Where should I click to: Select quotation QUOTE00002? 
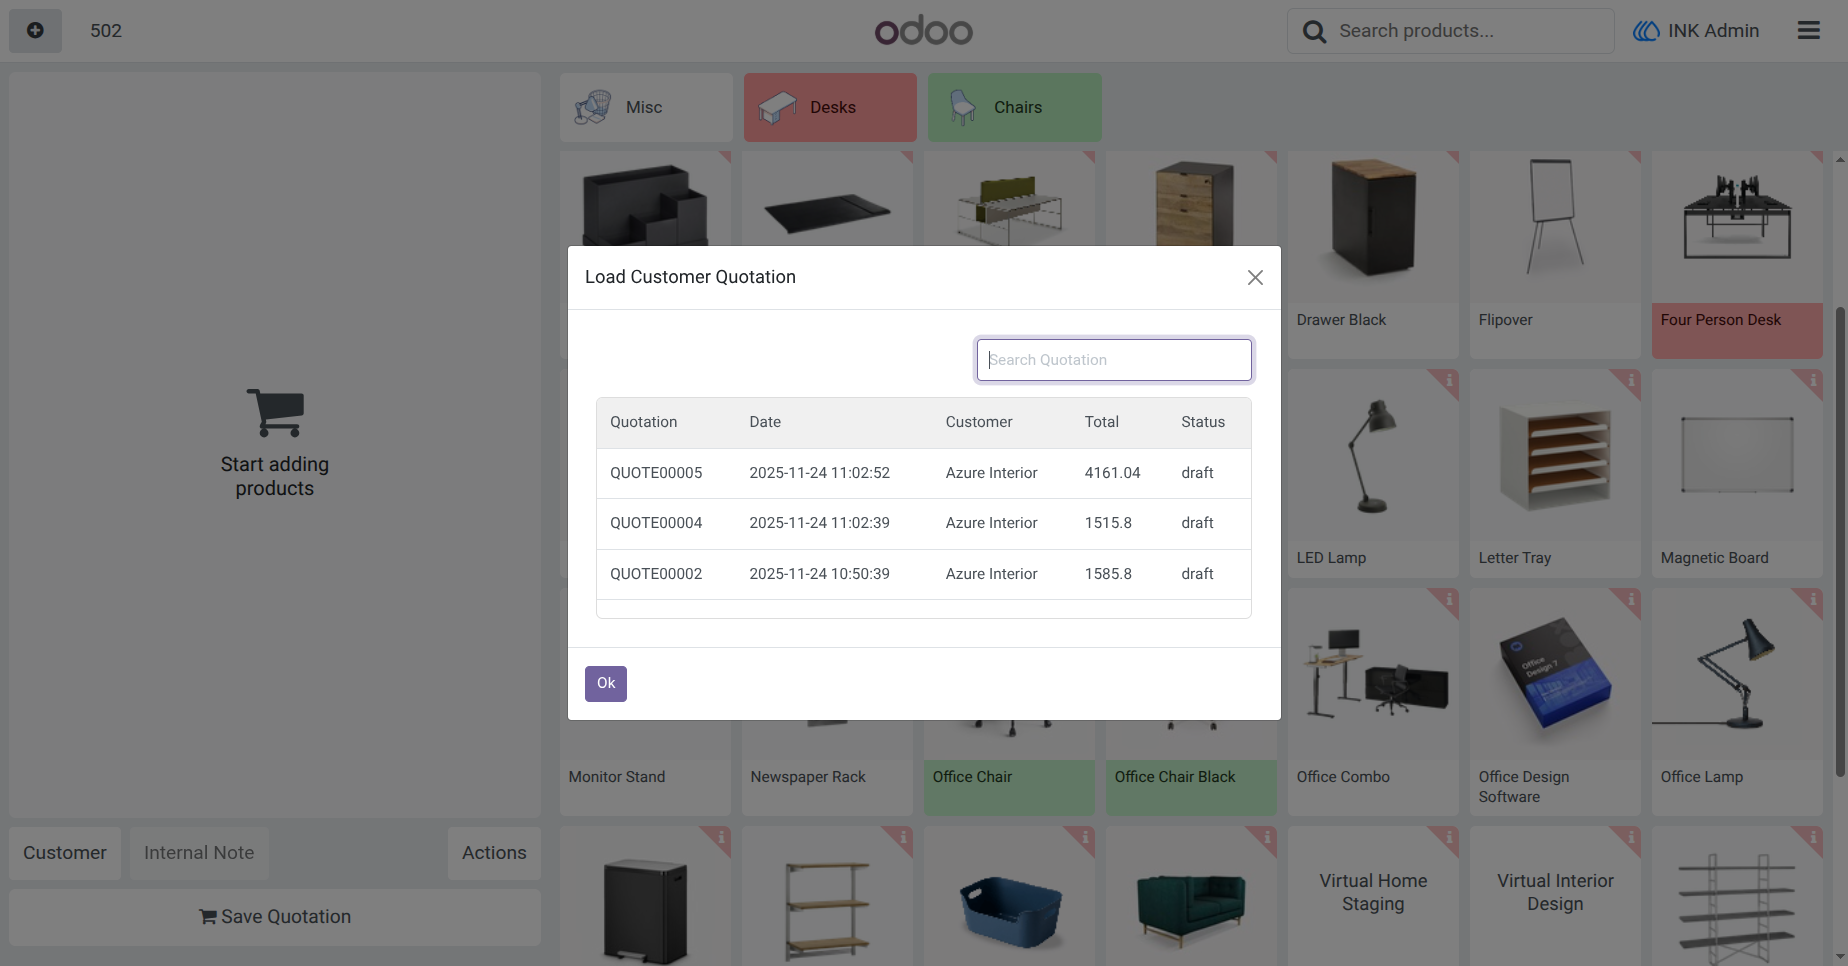tap(924, 574)
